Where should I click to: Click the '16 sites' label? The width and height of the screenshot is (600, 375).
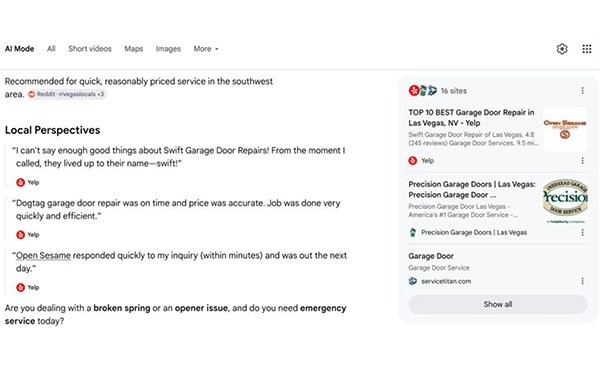click(x=454, y=91)
